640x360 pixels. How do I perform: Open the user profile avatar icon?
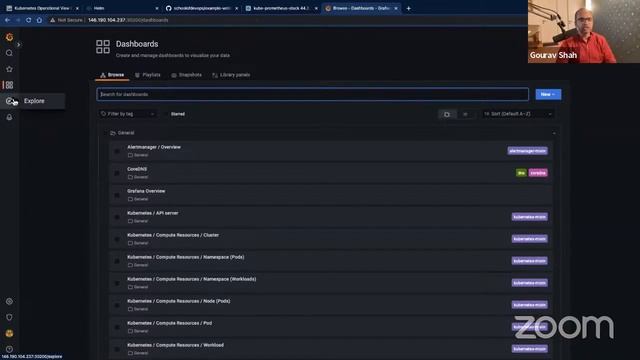click(9, 333)
